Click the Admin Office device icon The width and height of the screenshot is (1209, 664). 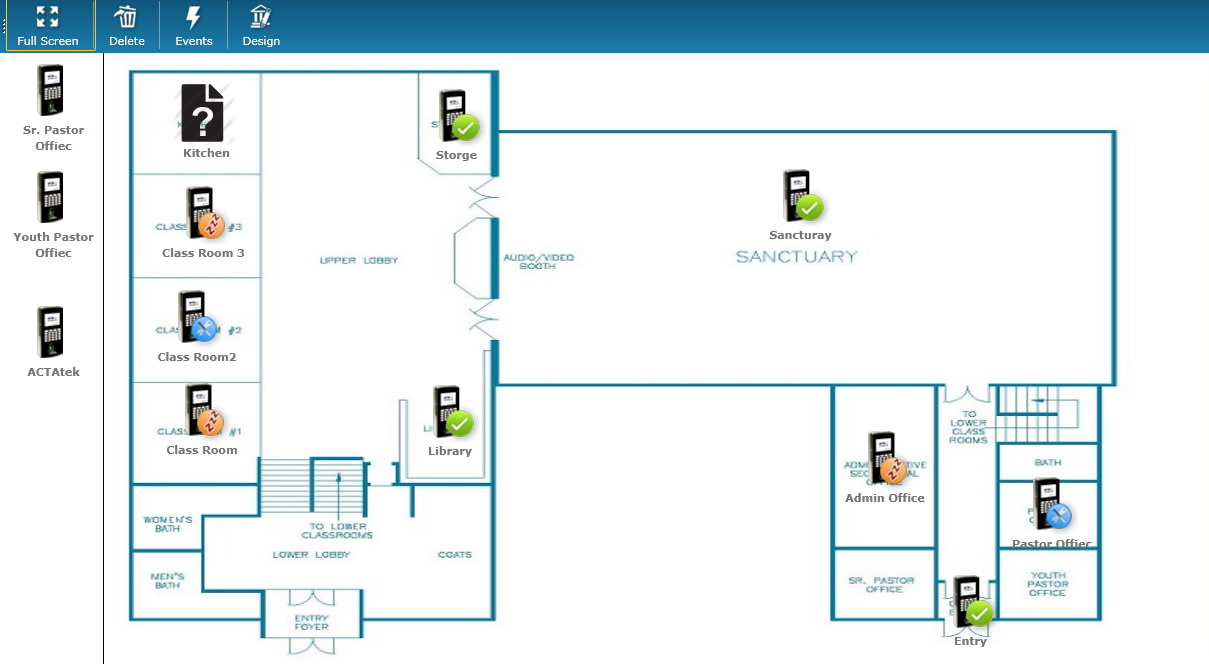point(884,458)
